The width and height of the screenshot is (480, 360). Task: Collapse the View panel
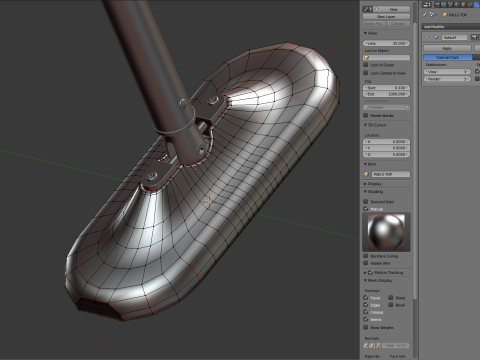[365, 33]
